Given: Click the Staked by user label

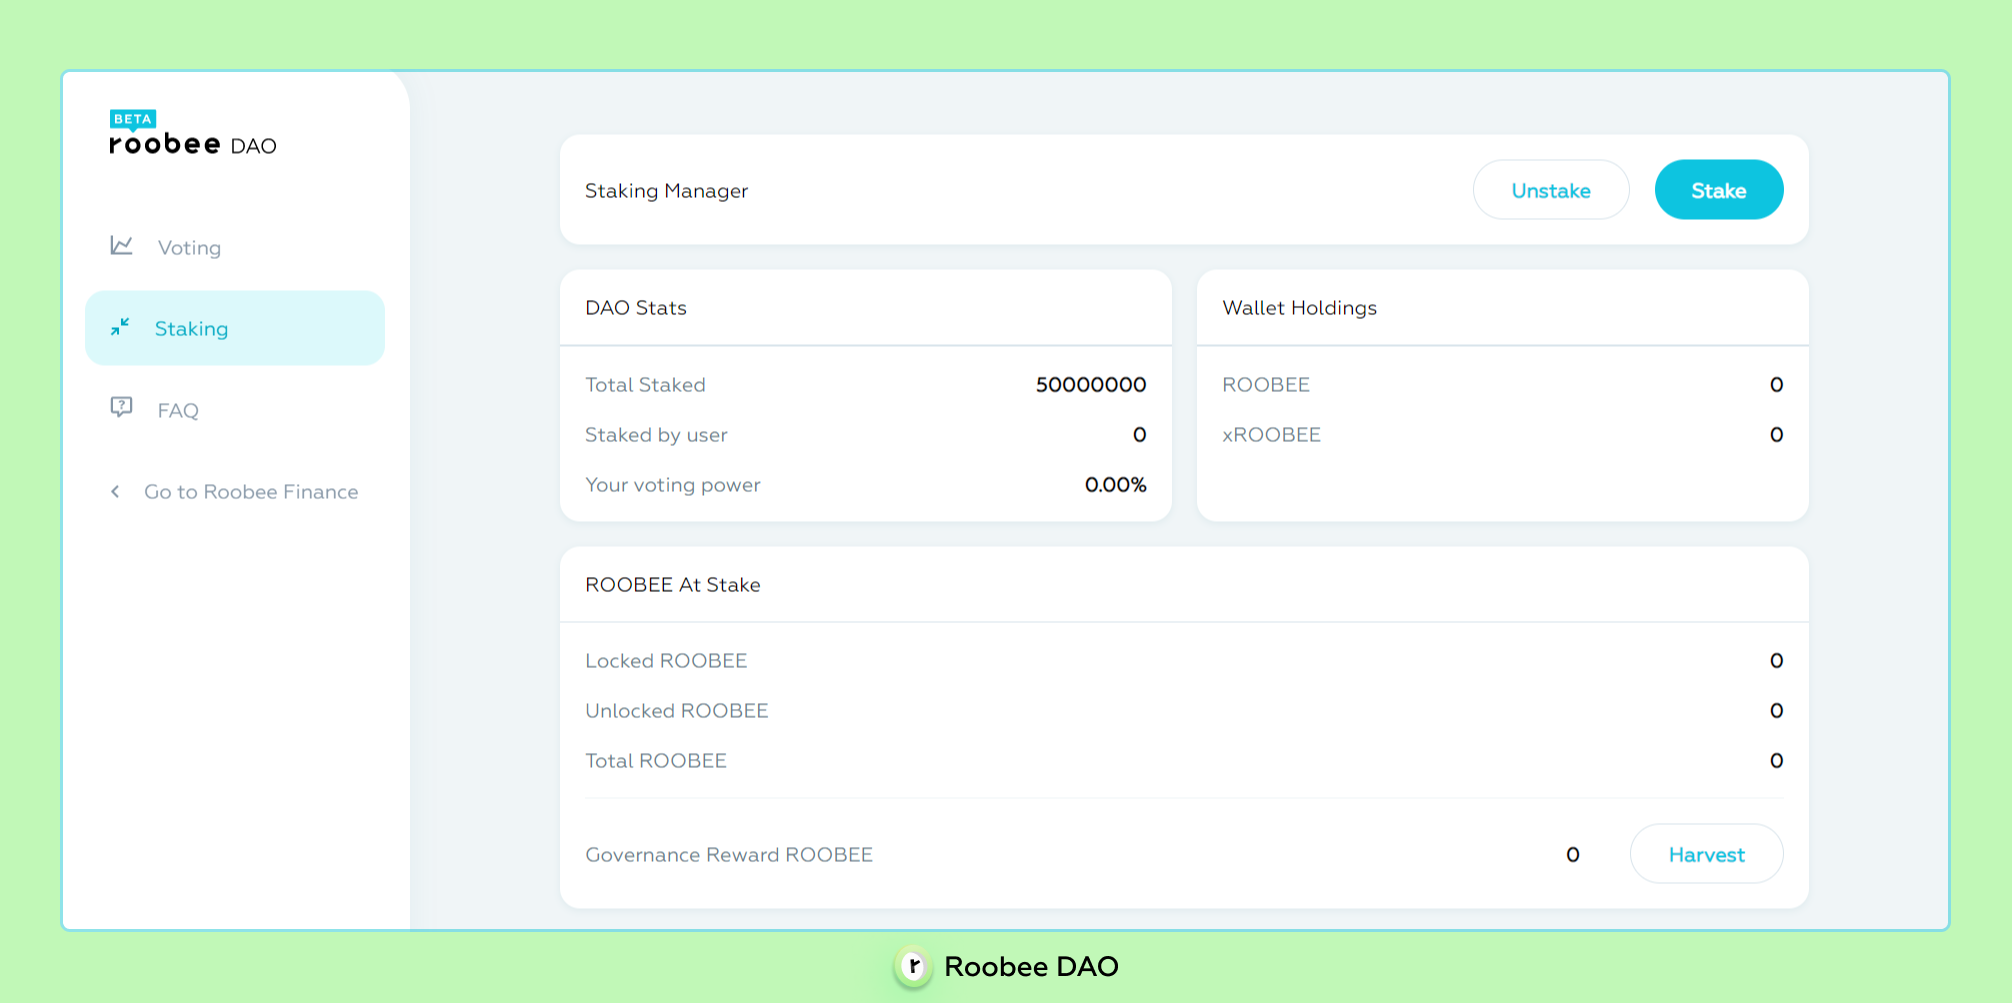Looking at the screenshot, I should 656,434.
